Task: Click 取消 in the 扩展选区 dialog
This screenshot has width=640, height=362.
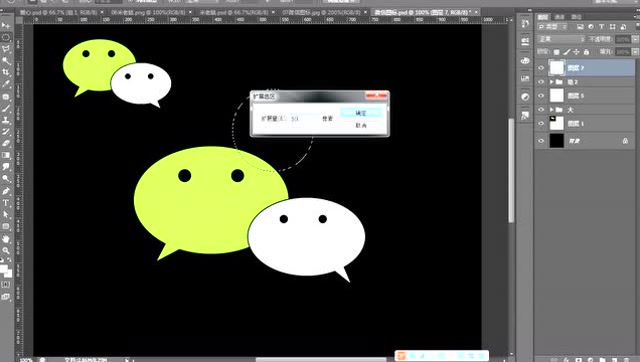Action: click(x=361, y=125)
